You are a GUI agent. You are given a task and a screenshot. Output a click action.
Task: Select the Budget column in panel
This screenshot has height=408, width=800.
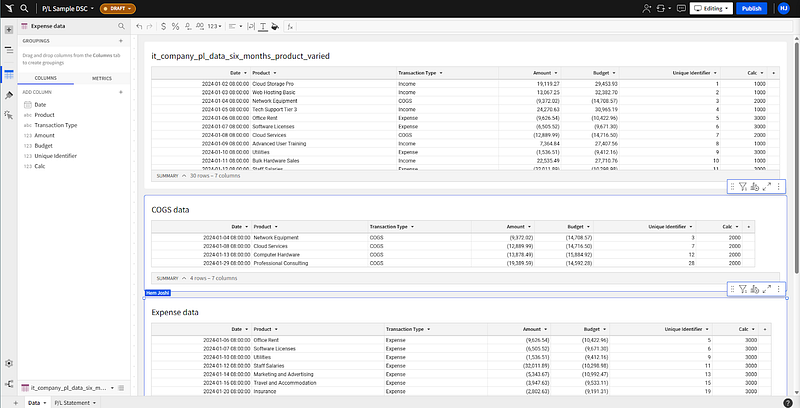[x=43, y=145]
